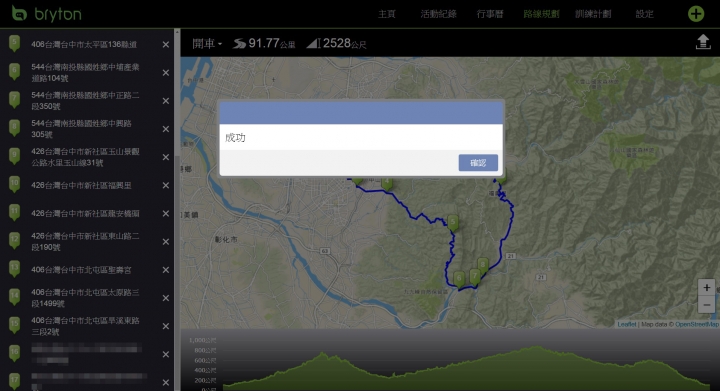The width and height of the screenshot is (720, 391).
Task: Click marker 12 icon in waypoint list
Action: click(x=15, y=240)
